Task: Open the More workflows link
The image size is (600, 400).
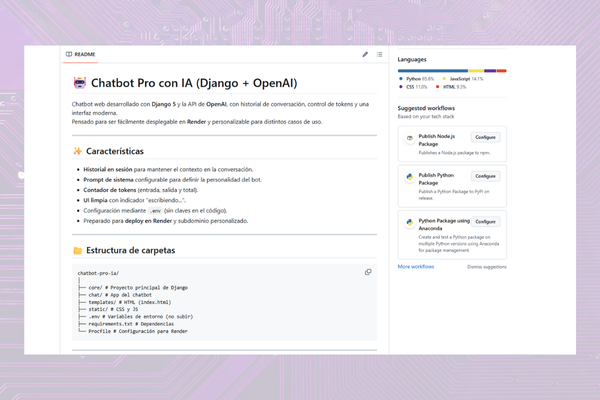Action: (x=416, y=266)
